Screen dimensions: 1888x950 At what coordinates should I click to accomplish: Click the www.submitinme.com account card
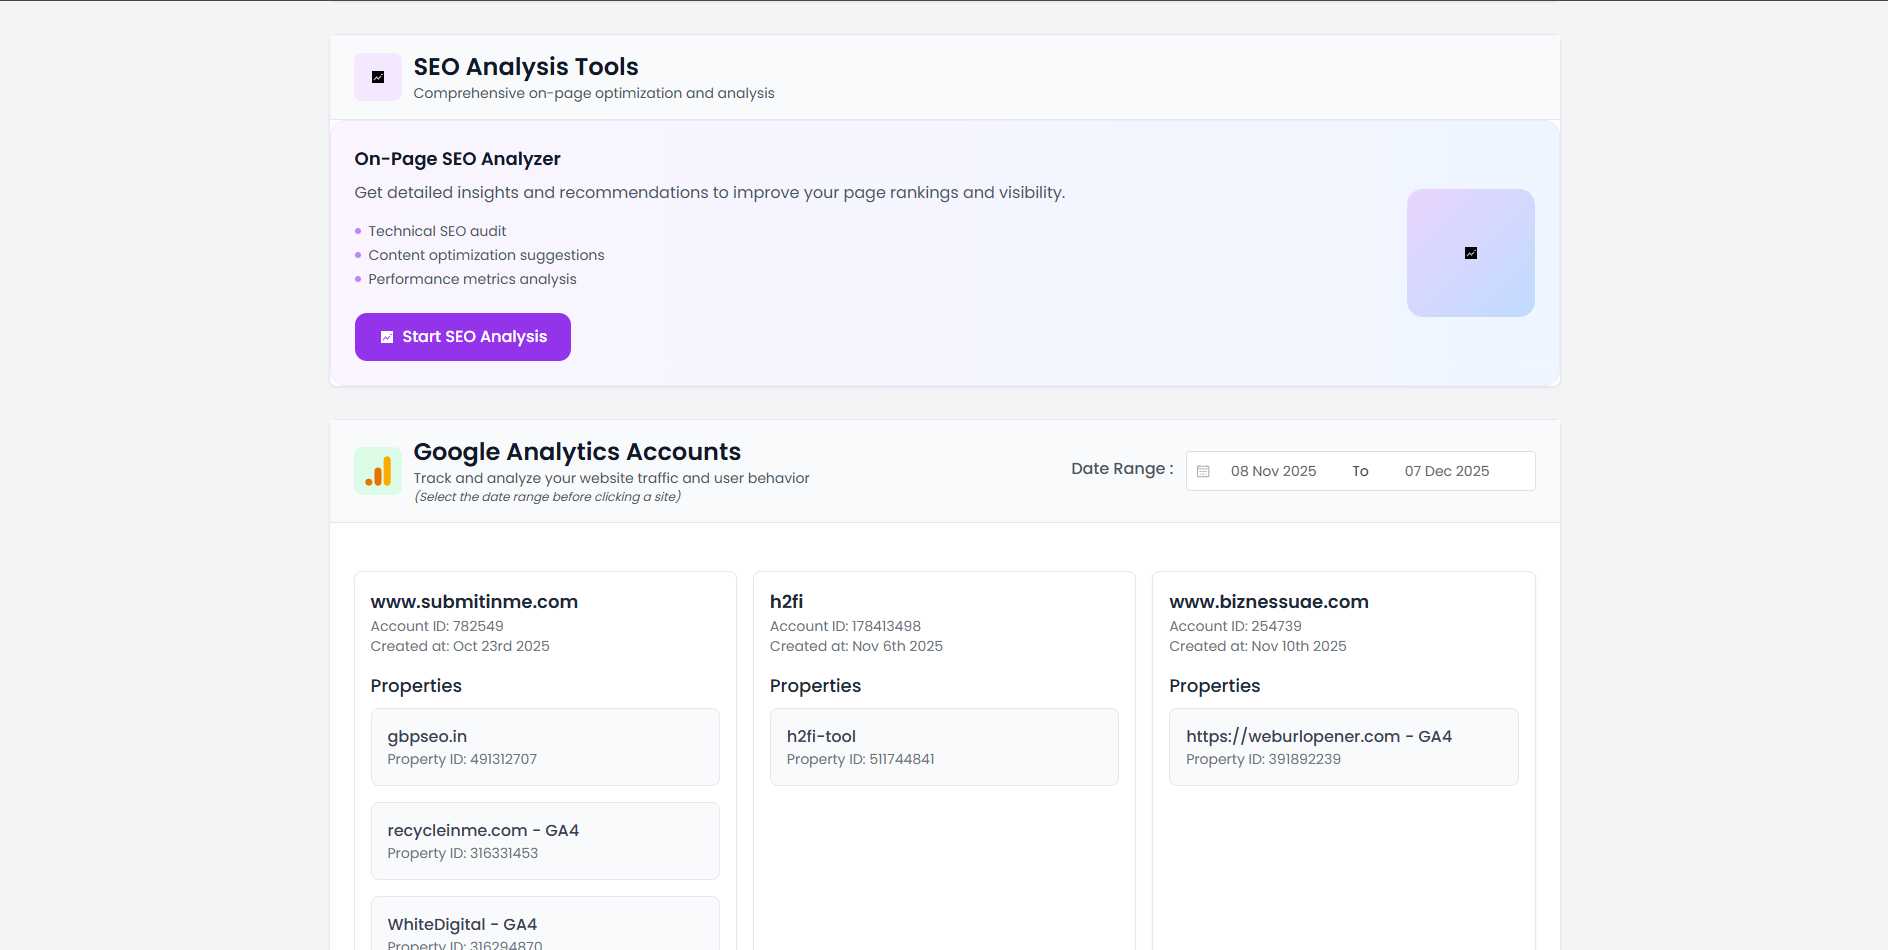[x=473, y=601]
